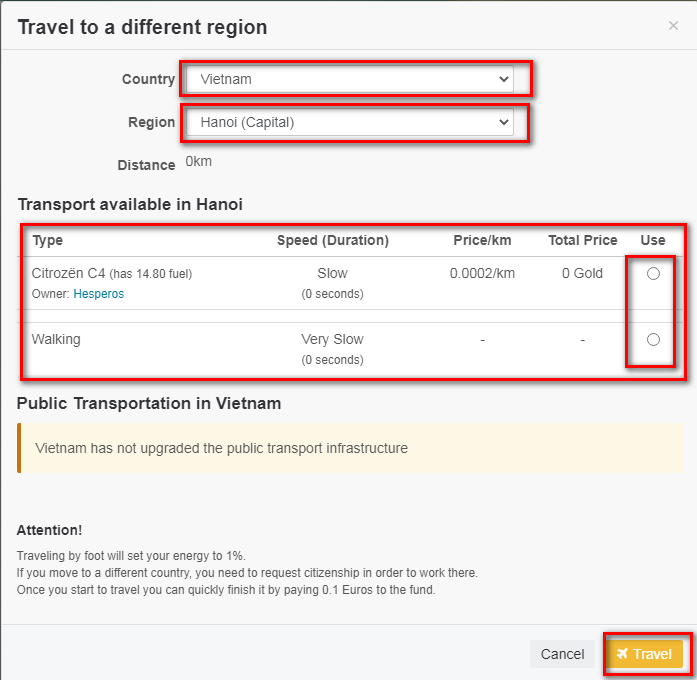Click the Citrozën C4 vehicle name
This screenshot has height=680, width=697.
point(68,273)
